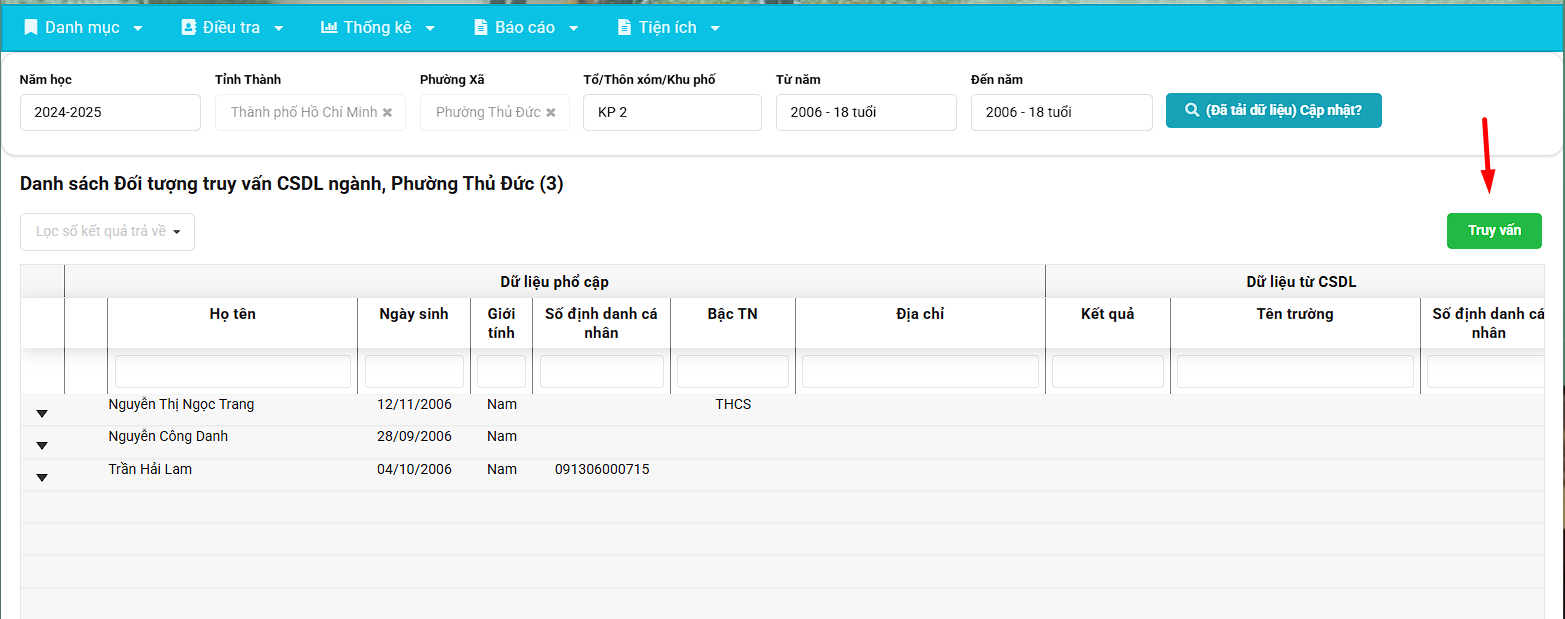Select the Tổ/Thôn xóm/Khu phố field
Screen dimensions: 1565x619
672,112
